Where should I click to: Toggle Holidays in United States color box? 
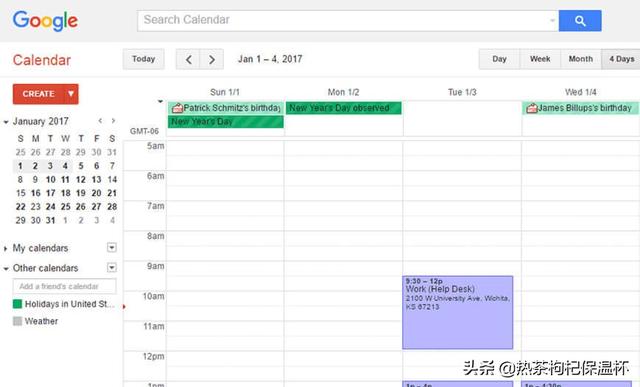coord(17,304)
